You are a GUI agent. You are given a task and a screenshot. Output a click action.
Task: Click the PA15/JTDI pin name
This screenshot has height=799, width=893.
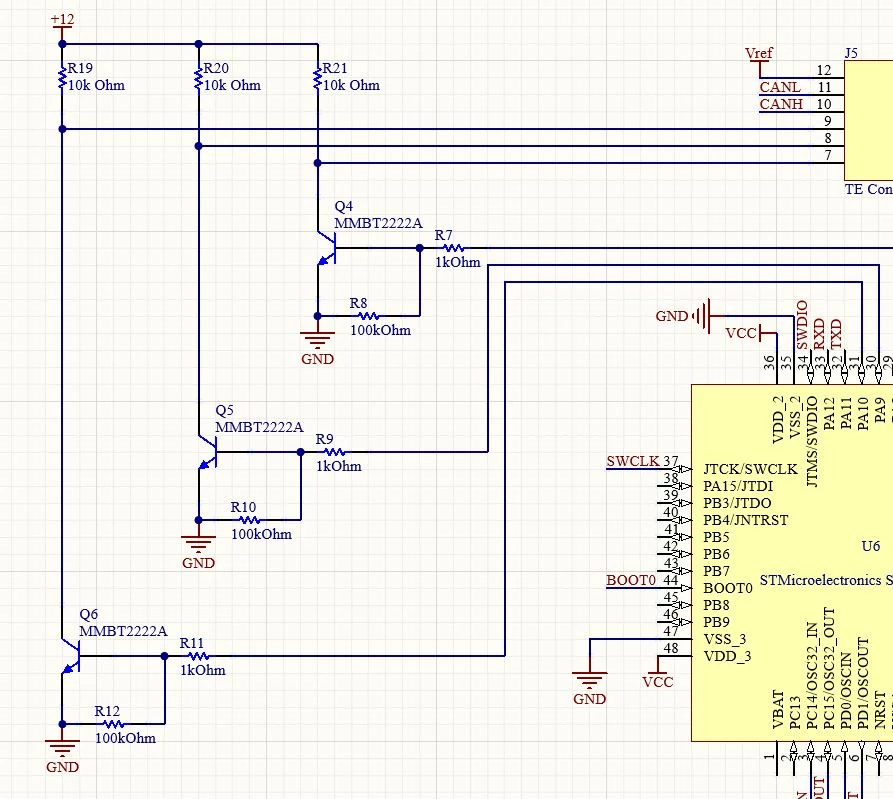[738, 486]
